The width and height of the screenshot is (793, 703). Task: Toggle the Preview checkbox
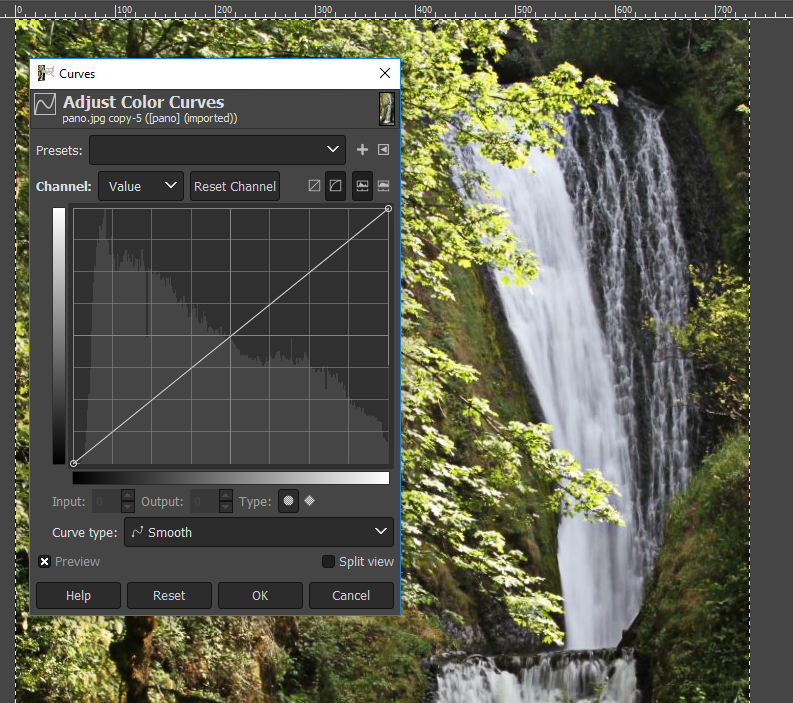pos(45,561)
